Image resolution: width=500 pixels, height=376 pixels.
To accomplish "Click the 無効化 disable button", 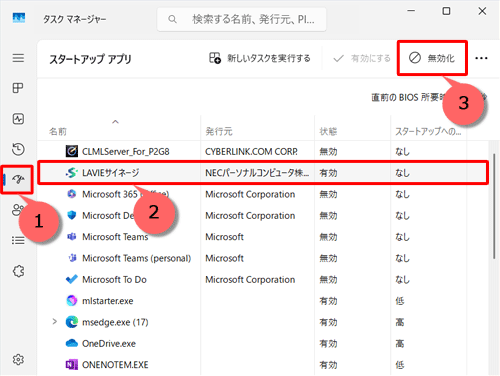I will (x=432, y=58).
